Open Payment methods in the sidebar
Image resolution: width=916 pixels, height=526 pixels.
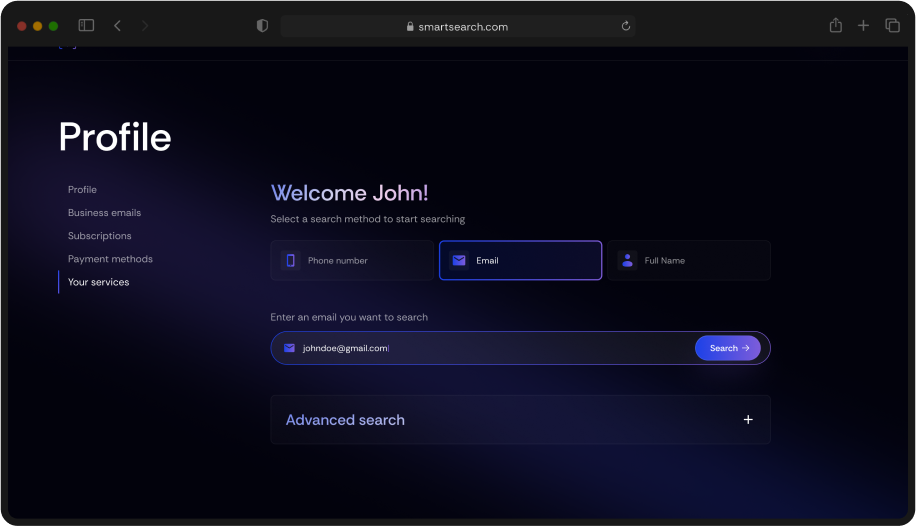click(110, 259)
